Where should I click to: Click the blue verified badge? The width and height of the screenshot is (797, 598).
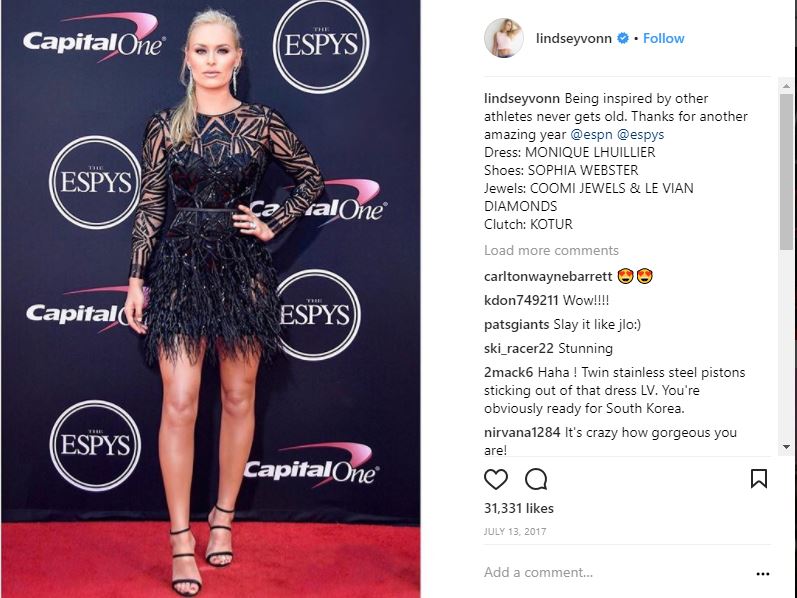pos(623,38)
